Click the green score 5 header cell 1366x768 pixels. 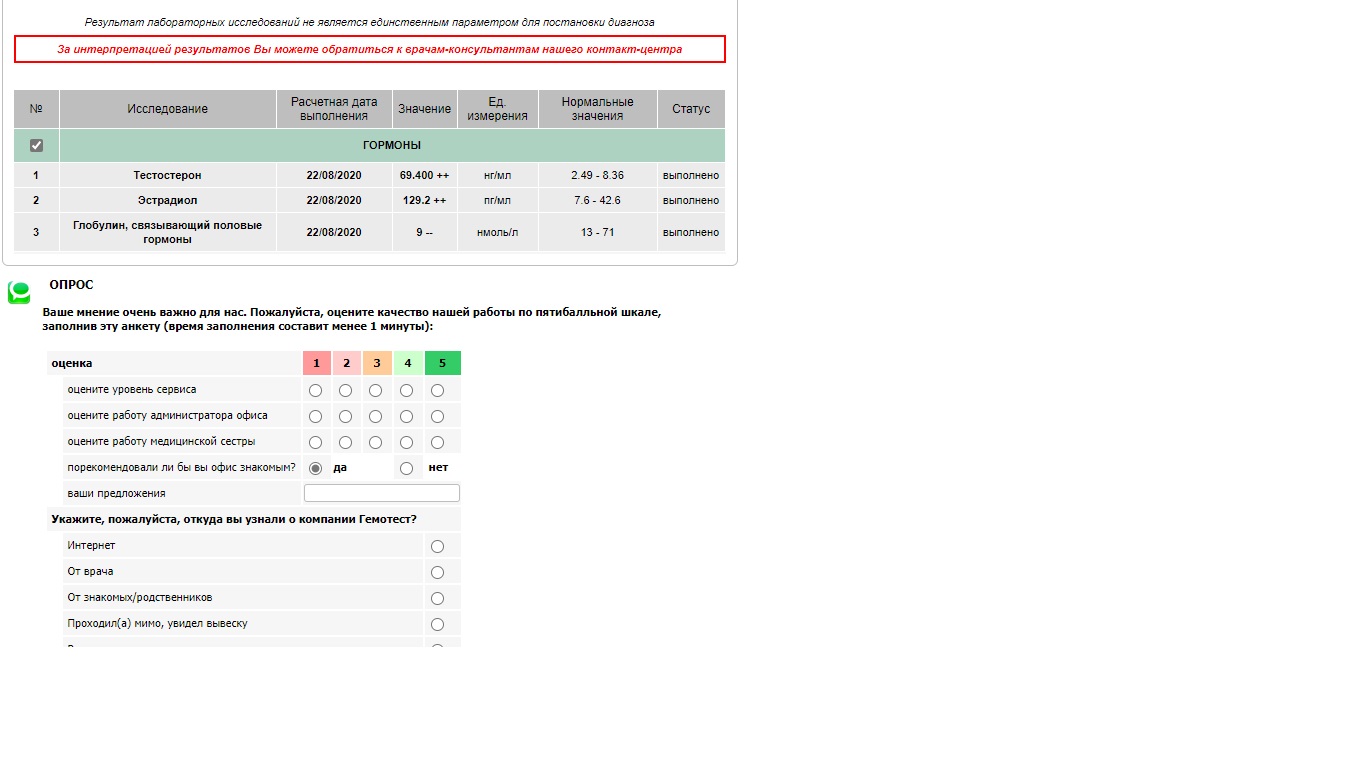point(442,363)
